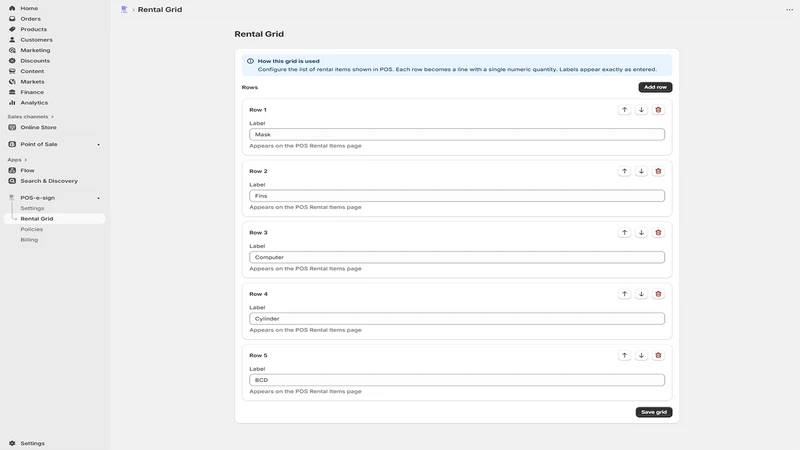Click the Home icon in sidebar
This screenshot has height=450, width=800.
pos(12,8)
